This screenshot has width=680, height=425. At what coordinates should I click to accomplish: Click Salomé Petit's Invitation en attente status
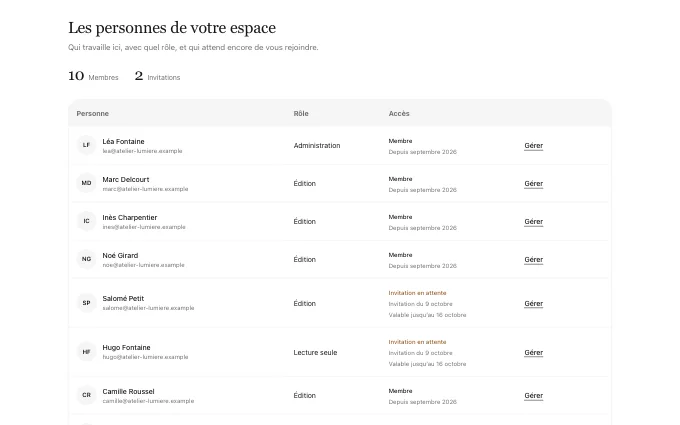[x=417, y=293]
